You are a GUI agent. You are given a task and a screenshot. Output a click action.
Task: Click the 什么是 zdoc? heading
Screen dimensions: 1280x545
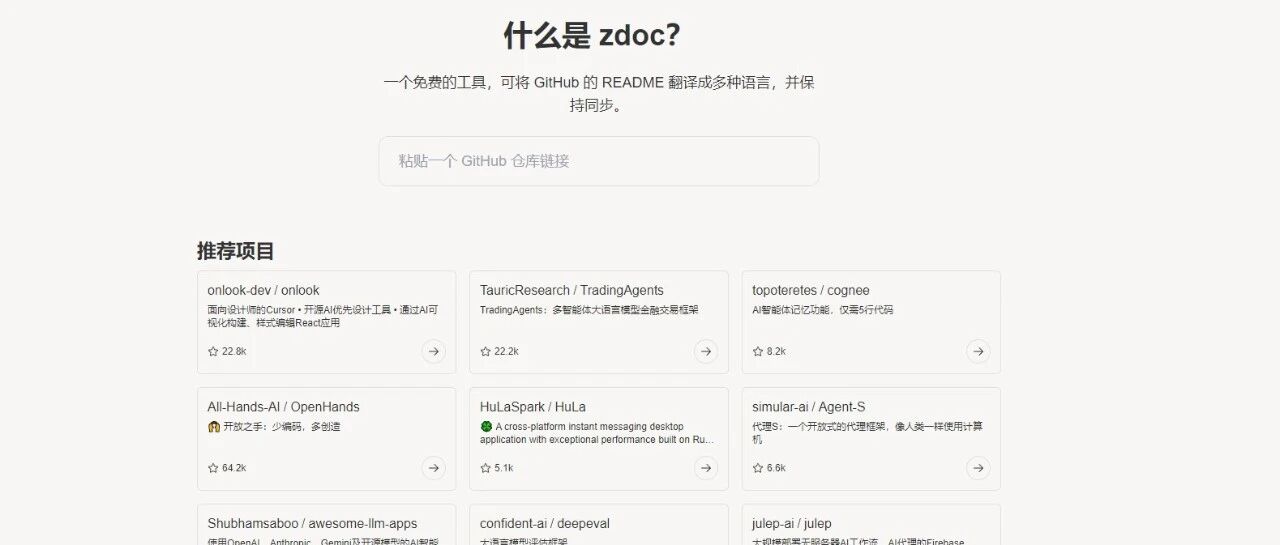(x=592, y=36)
